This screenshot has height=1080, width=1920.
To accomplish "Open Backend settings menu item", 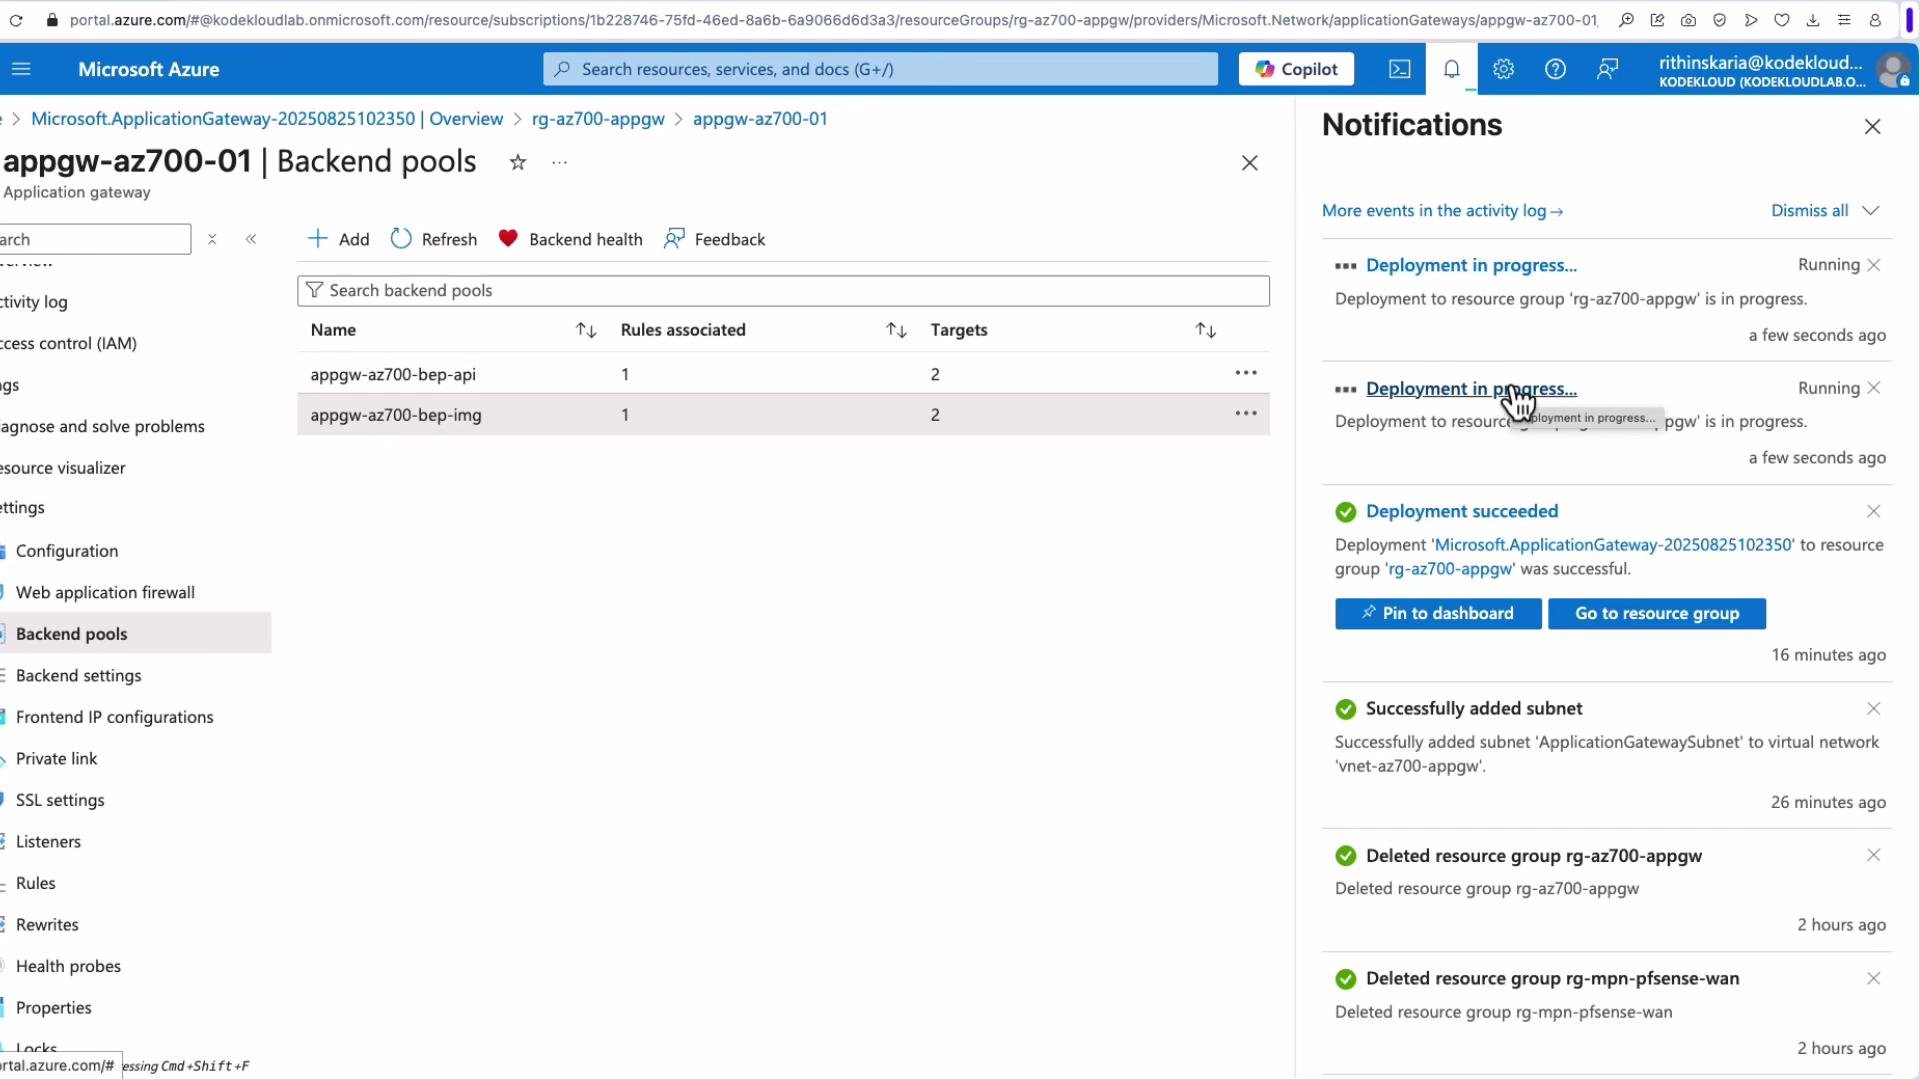I will click(x=78, y=675).
